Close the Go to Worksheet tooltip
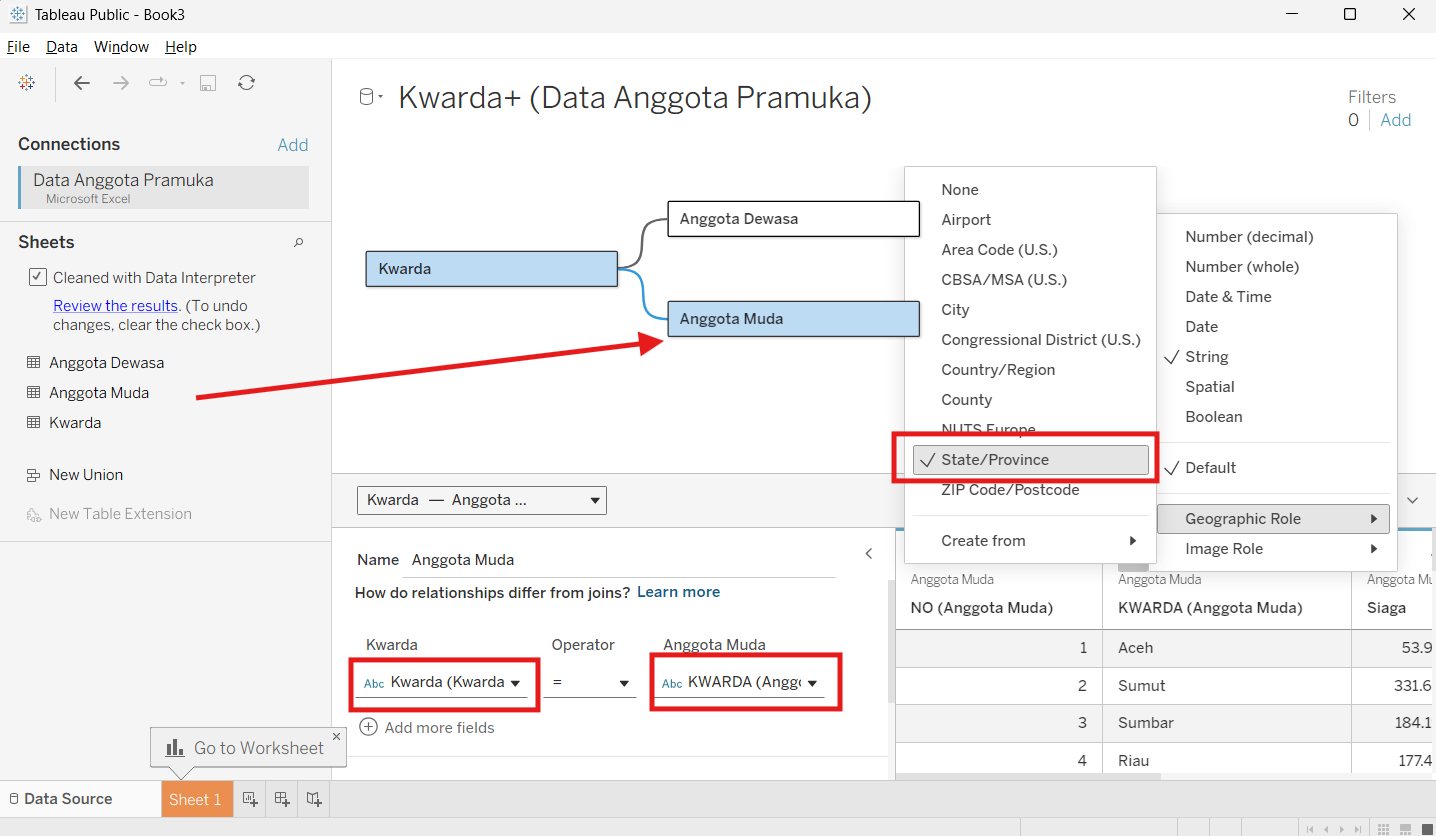The height and width of the screenshot is (836, 1436). (336, 736)
